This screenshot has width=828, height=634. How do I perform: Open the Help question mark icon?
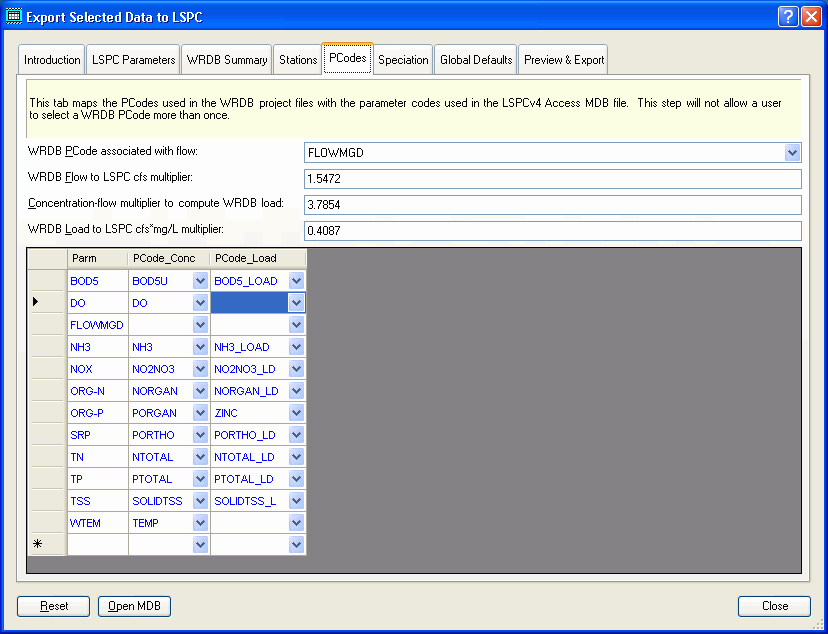(x=789, y=16)
